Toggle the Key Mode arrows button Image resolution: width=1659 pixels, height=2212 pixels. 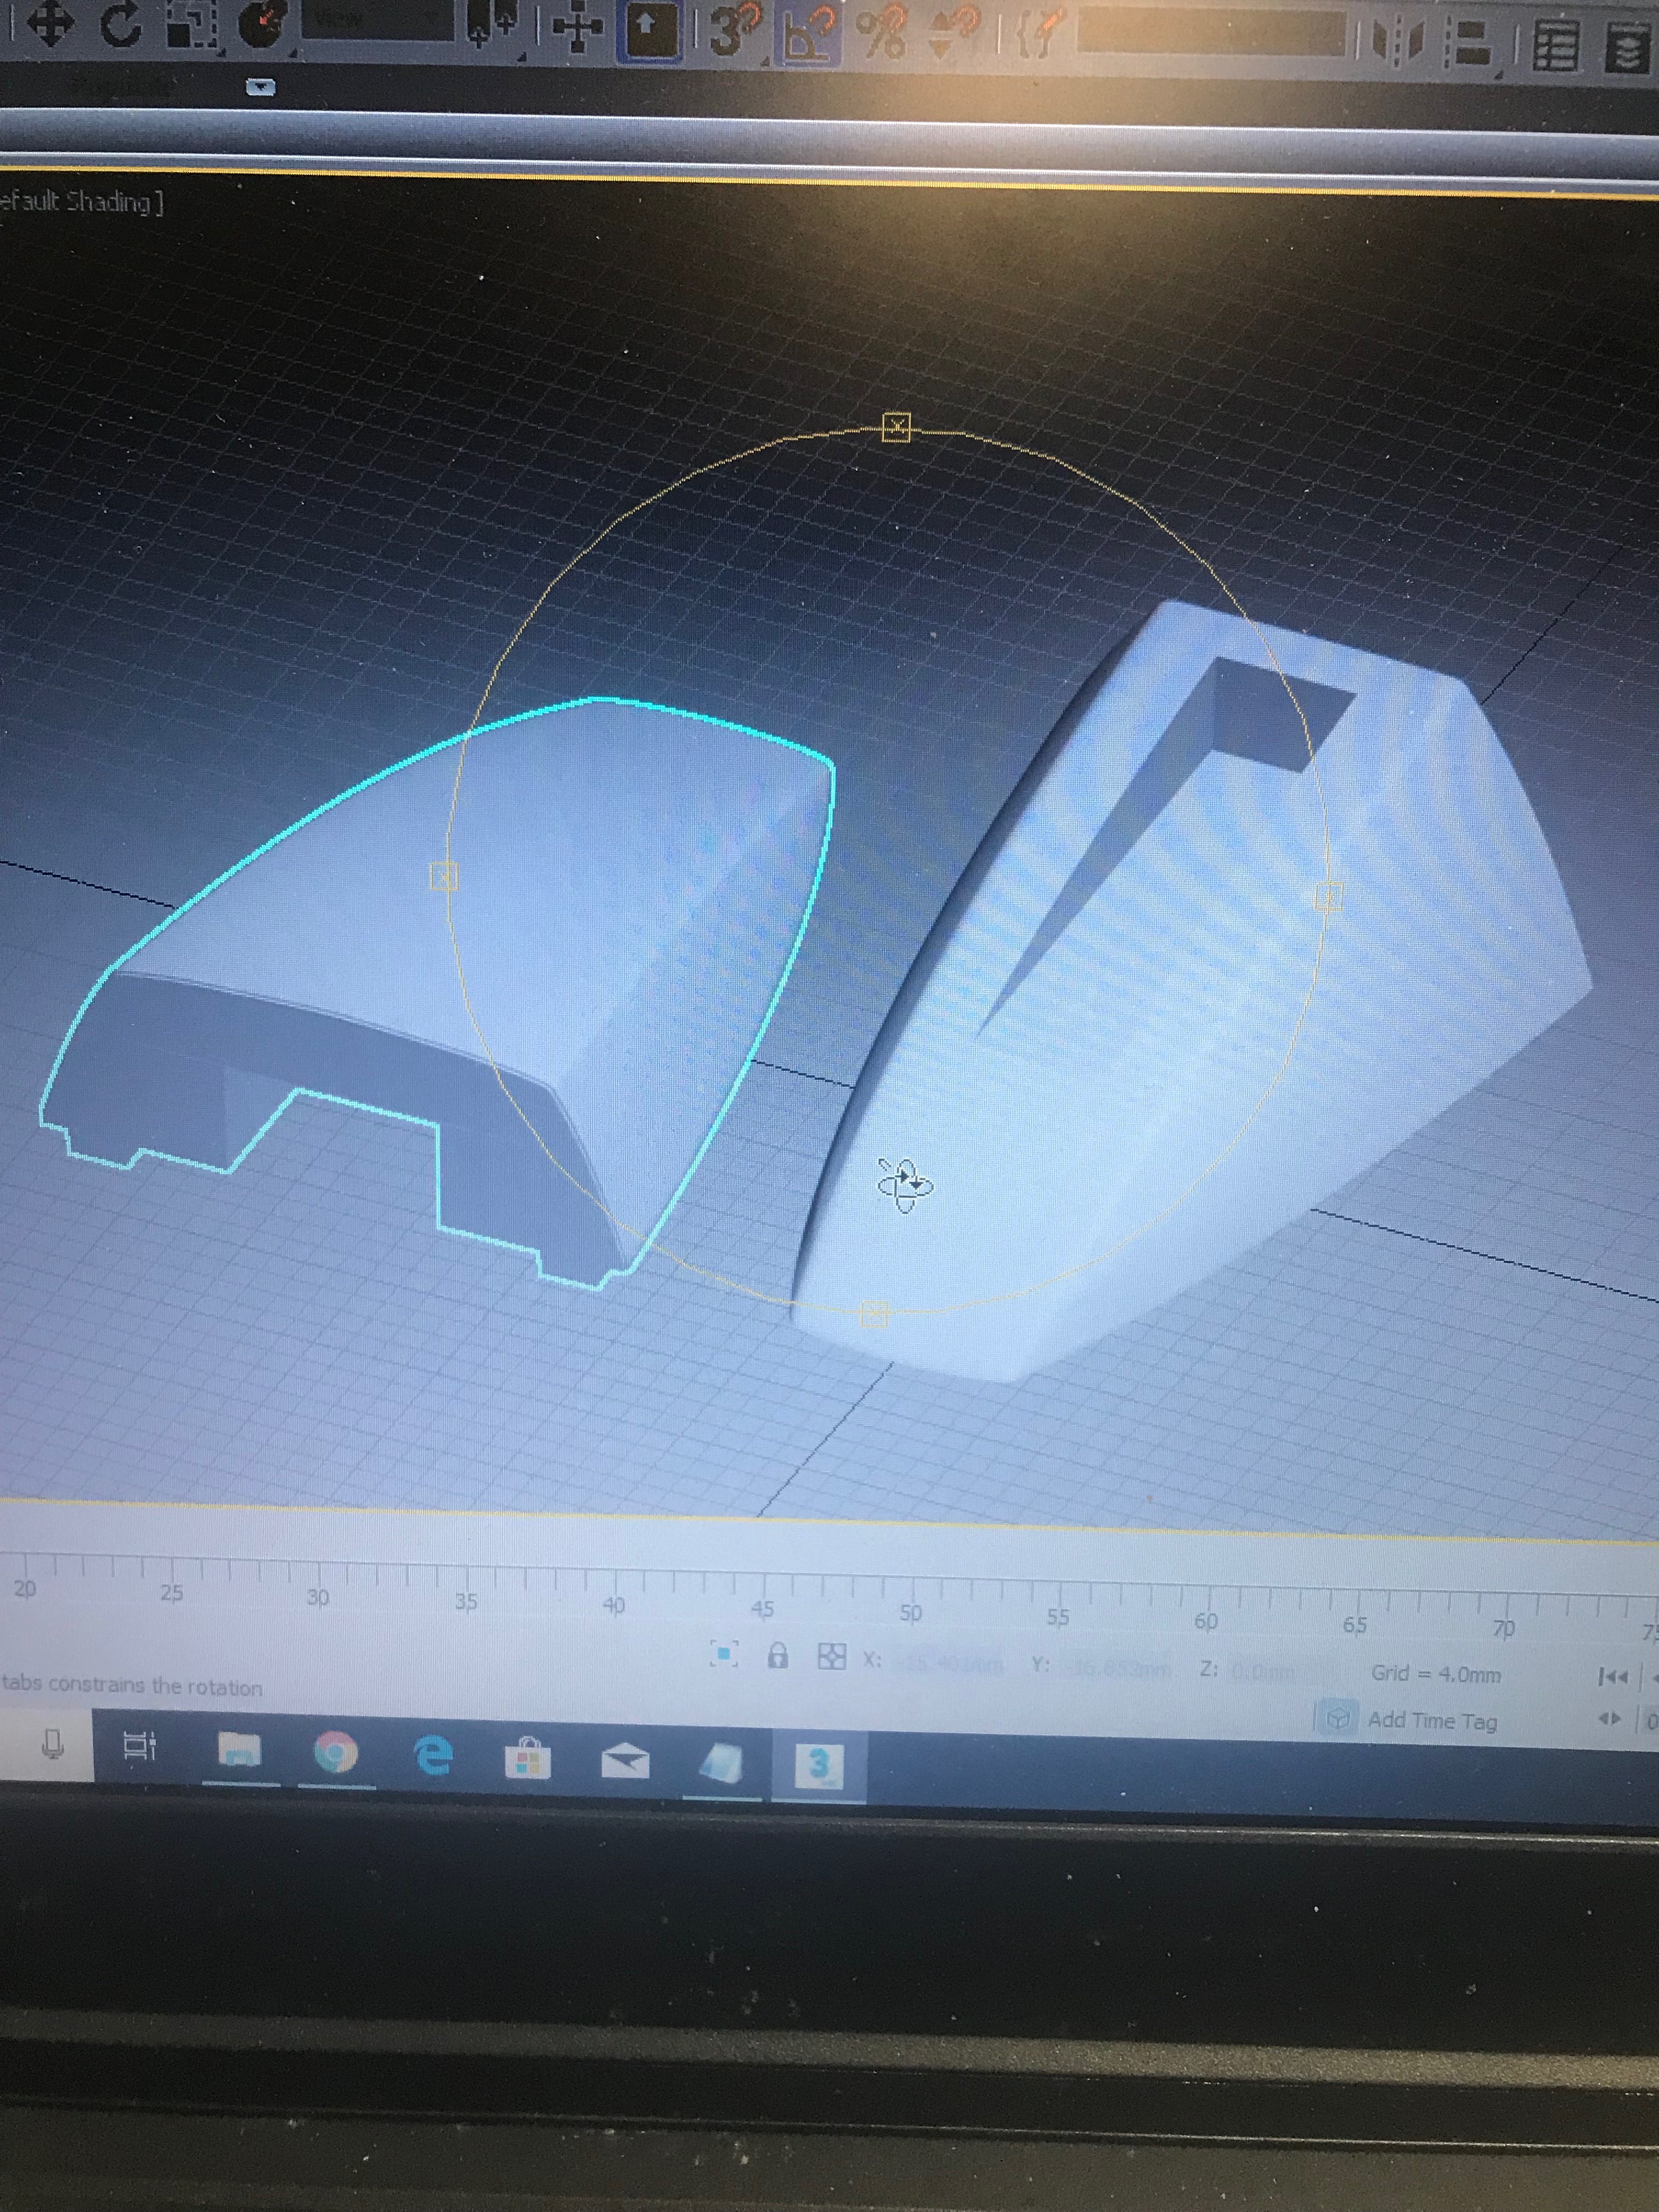1609,1719
